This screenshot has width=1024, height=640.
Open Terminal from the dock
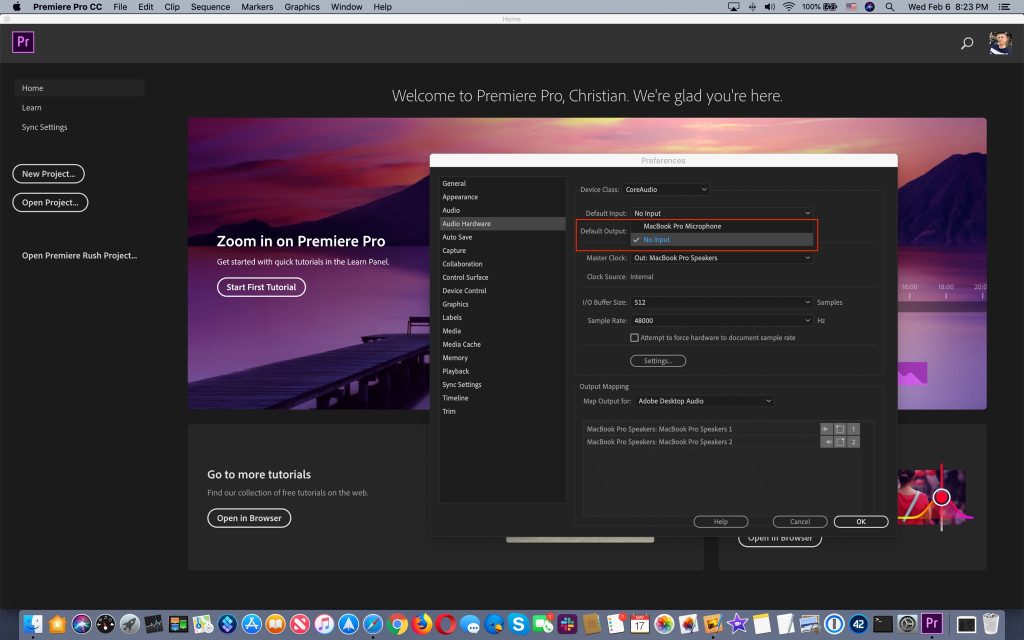[883, 624]
